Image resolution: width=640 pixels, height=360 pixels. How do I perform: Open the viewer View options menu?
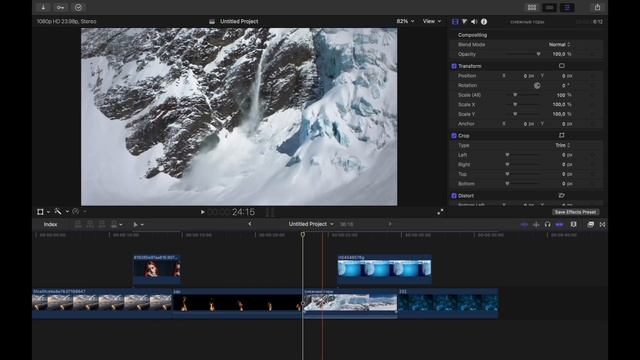pyautogui.click(x=432, y=21)
